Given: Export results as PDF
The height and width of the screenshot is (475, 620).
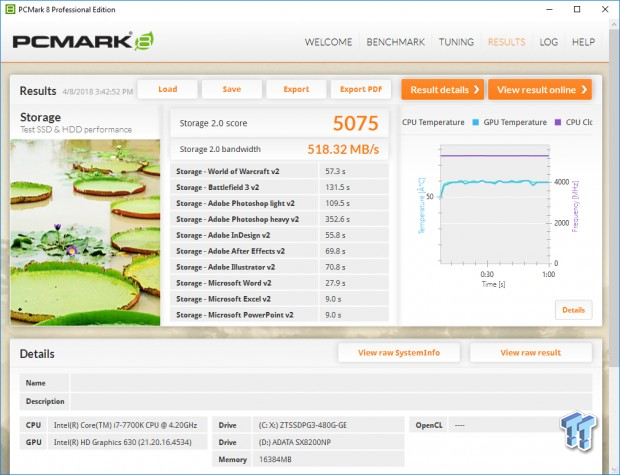Looking at the screenshot, I should pyautogui.click(x=360, y=89).
